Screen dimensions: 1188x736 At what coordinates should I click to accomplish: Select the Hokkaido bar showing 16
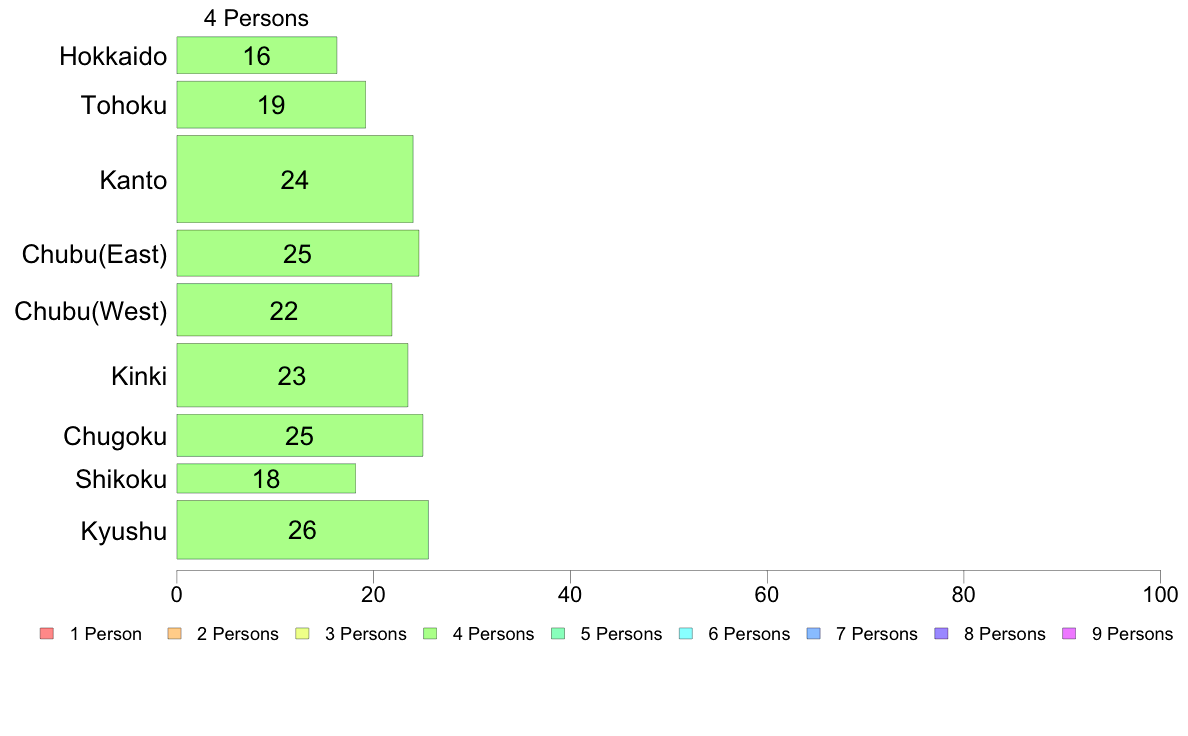tap(257, 55)
